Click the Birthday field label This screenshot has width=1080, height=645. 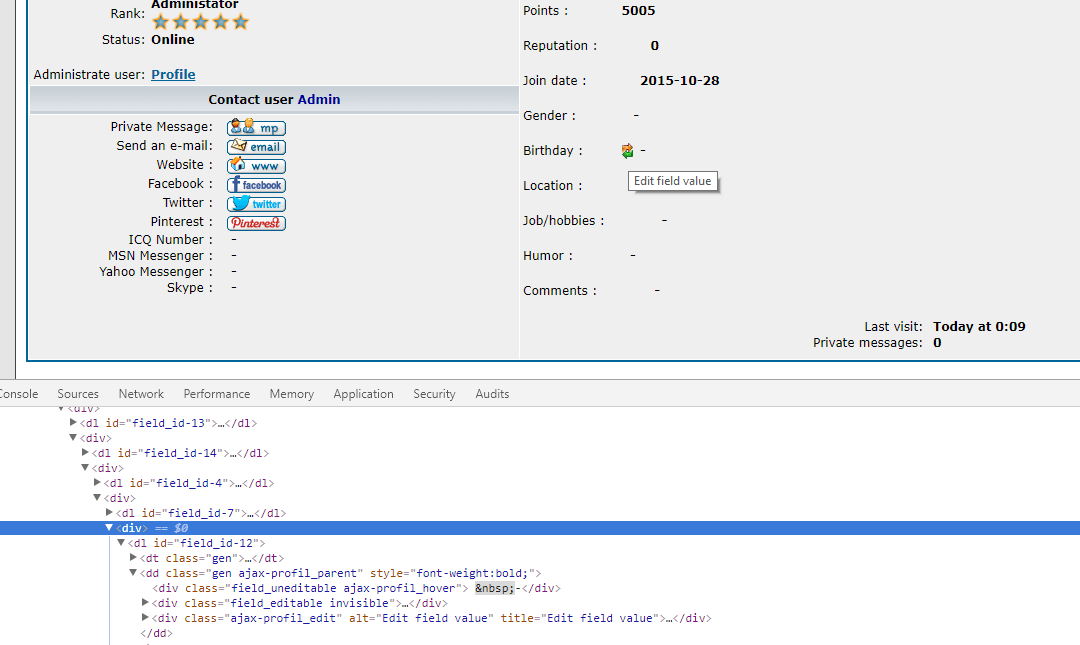coord(552,151)
